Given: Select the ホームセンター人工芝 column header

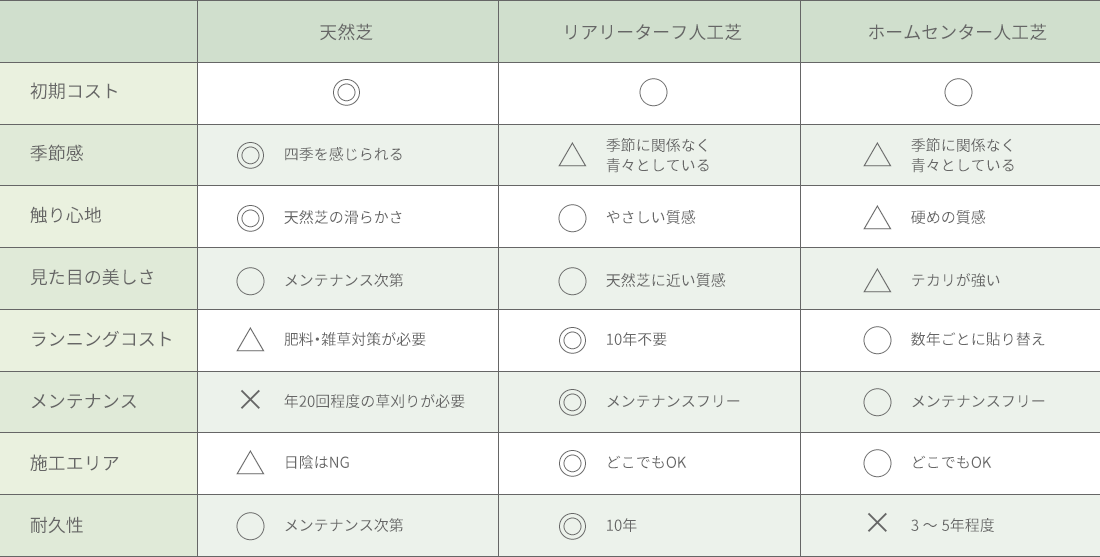Looking at the screenshot, I should (x=951, y=32).
